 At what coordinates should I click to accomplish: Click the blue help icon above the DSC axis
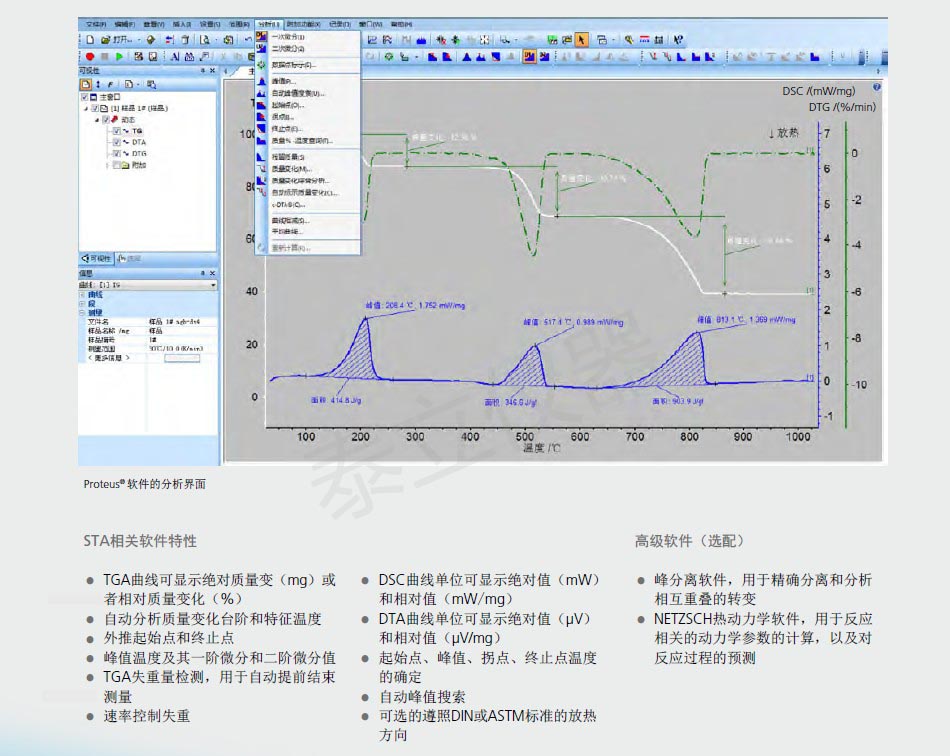pos(876,88)
